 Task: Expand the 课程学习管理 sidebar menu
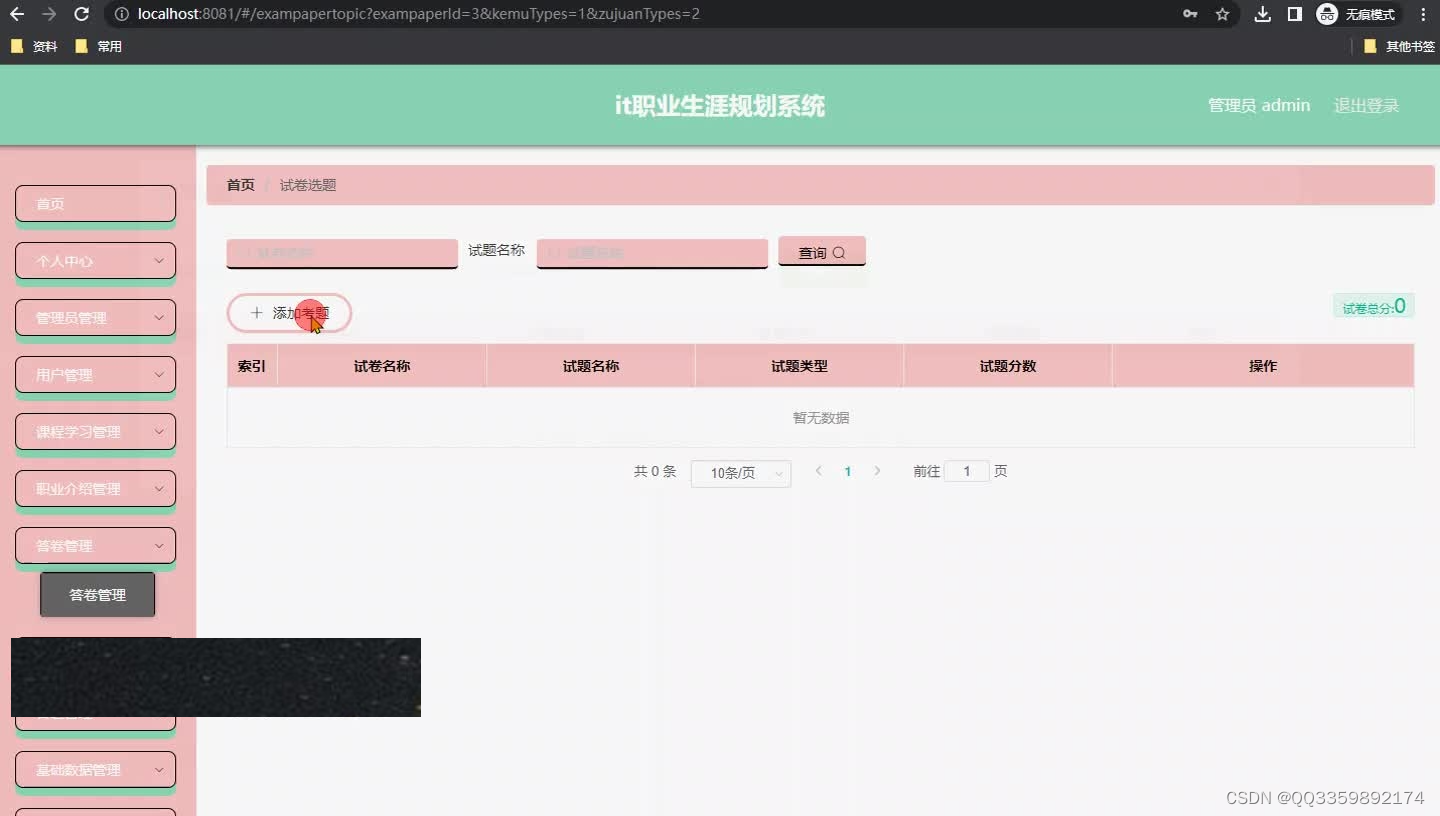pyautogui.click(x=95, y=432)
